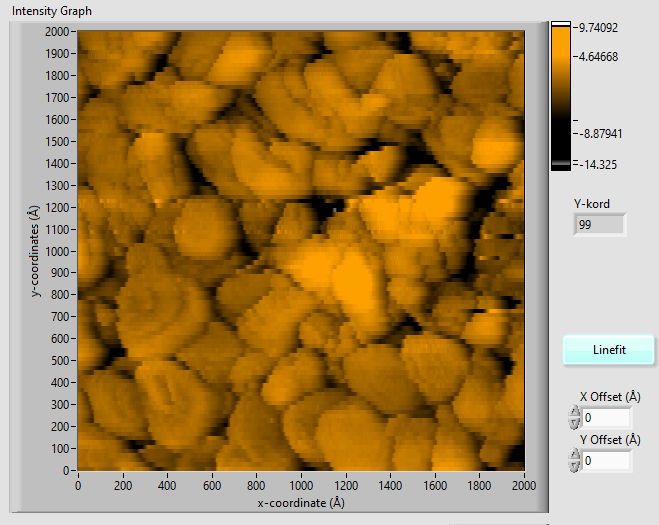Click the x-coordinate (Å) axis label
659x525 pixels.
click(x=300, y=502)
